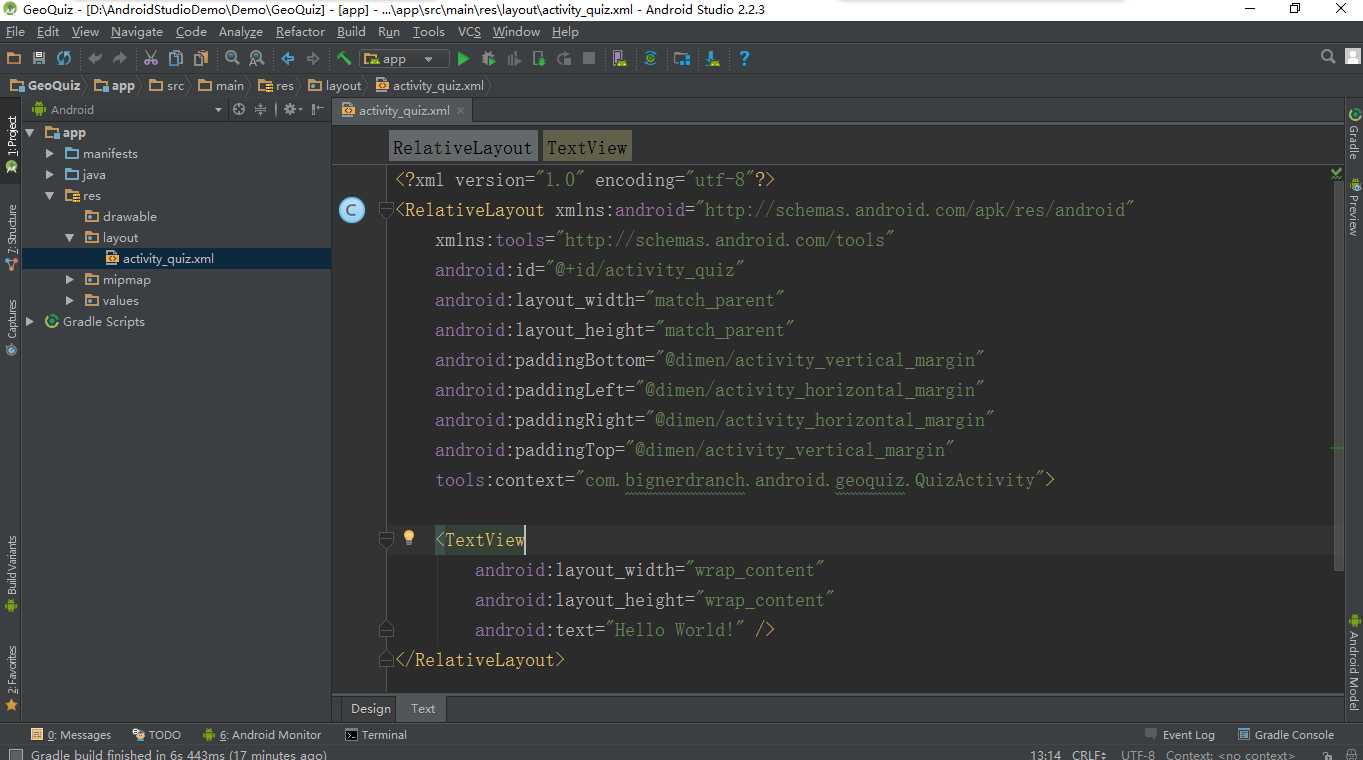Navigate Back with the blue left arrow
The image size is (1363, 760).
tap(288, 59)
